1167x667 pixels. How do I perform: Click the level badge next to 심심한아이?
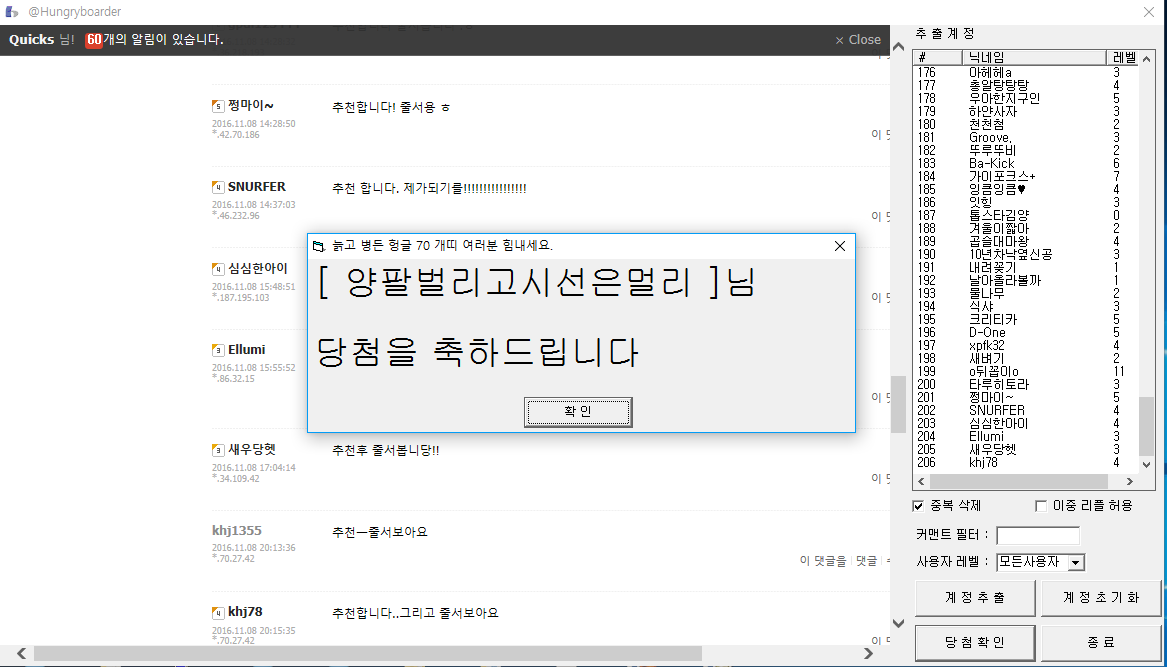pos(218,268)
